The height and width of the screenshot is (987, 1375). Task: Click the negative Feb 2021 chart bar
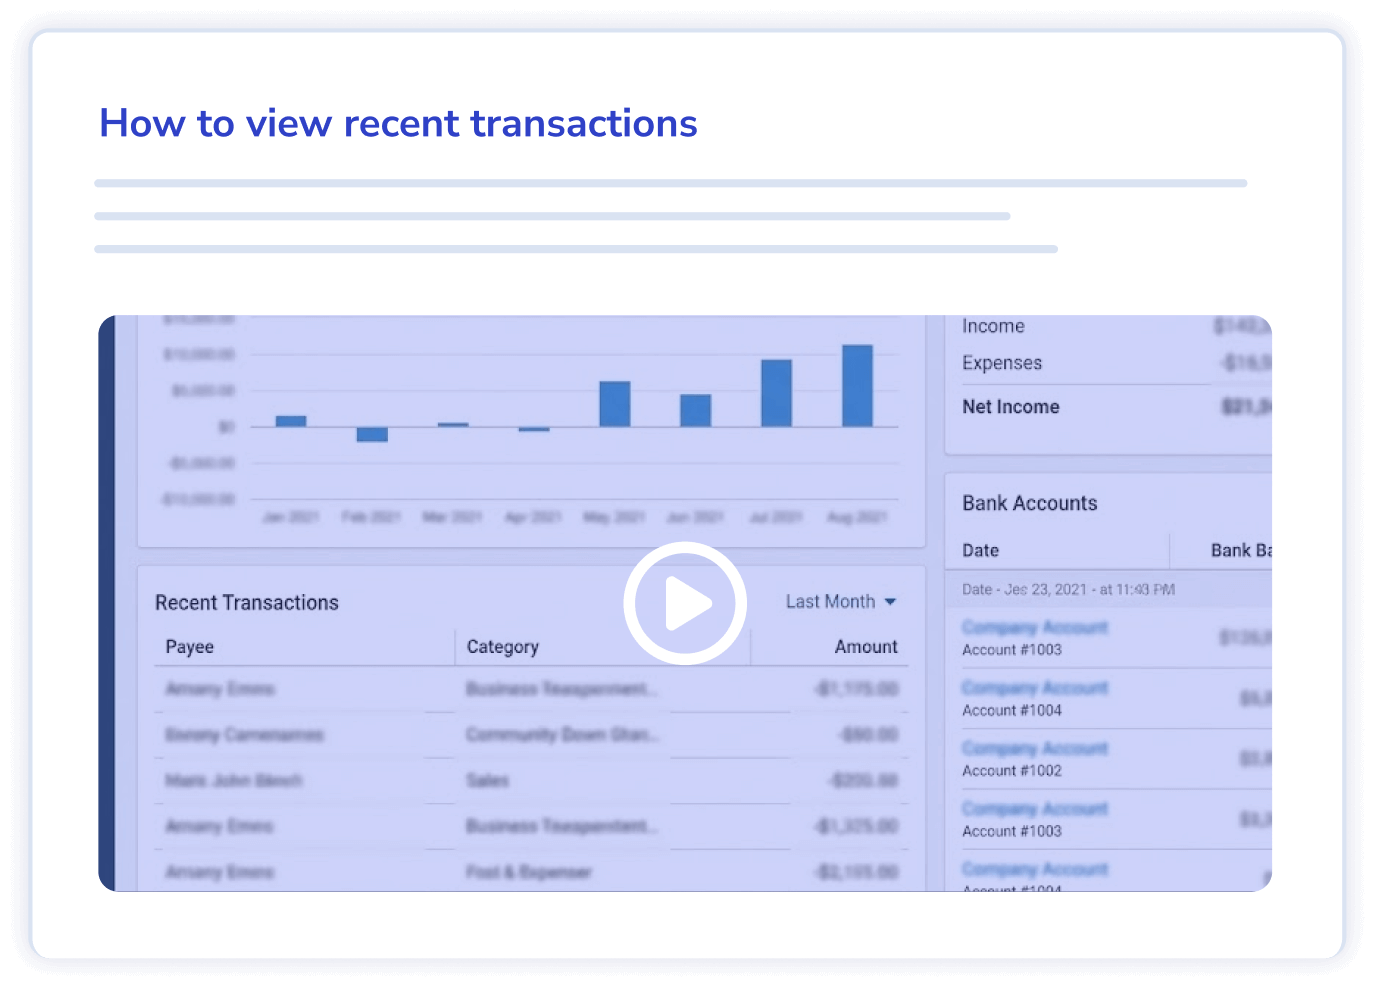point(372,434)
